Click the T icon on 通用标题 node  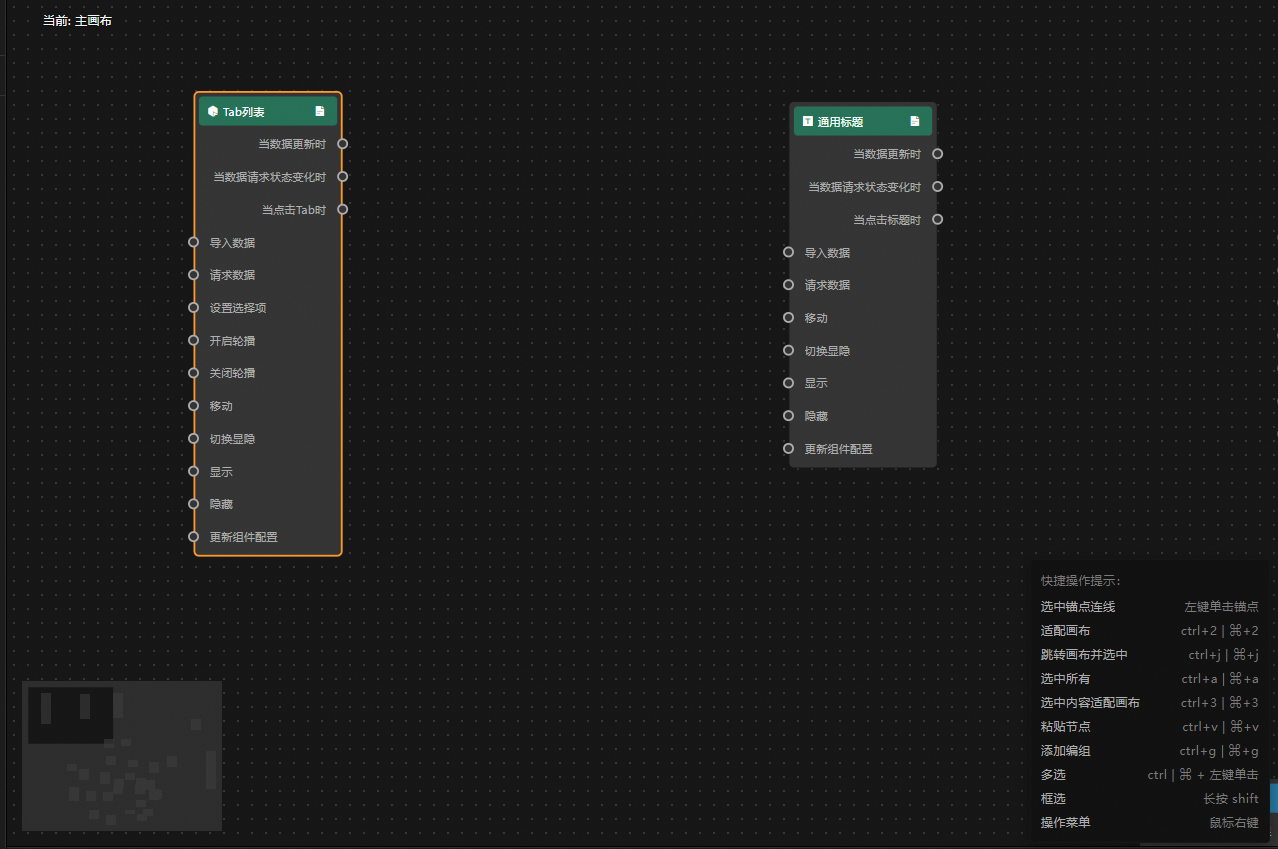tap(808, 121)
